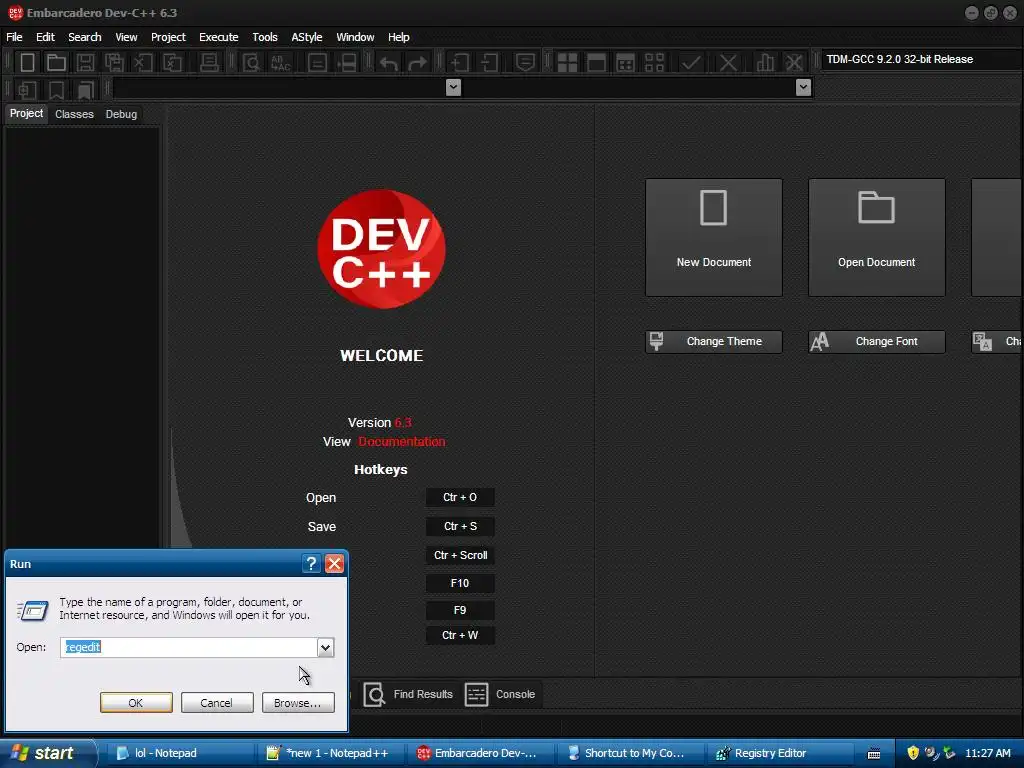Click the Undo arrow toolbar icon
Viewport: 1024px width, 768px height.
pos(389,63)
